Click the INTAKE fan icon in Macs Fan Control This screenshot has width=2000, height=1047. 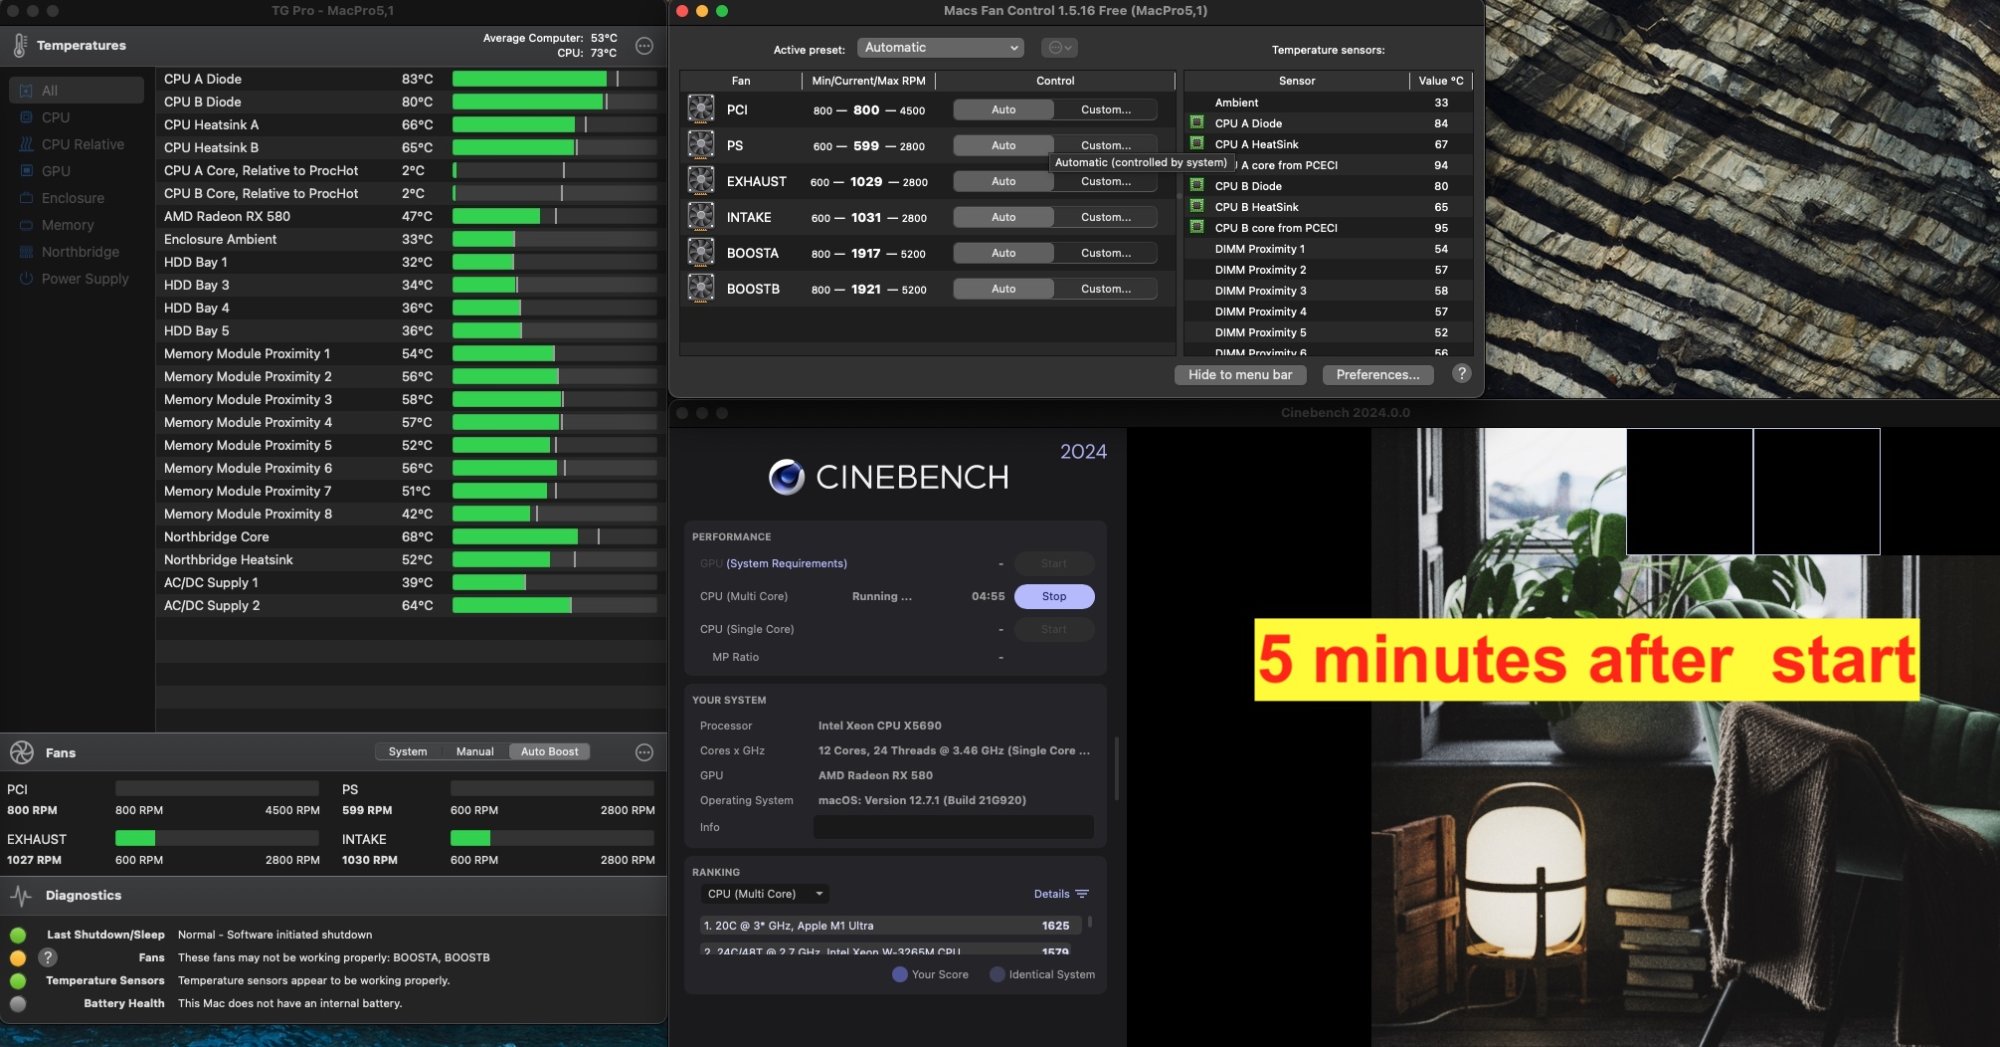[x=701, y=217]
